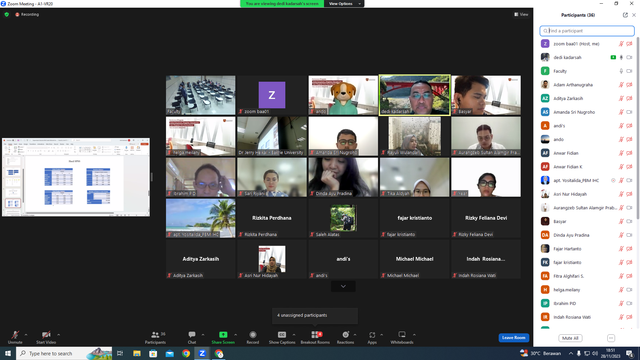640x360 pixels.
Task: Show next page of video tiles chevron
Action: 343,287
